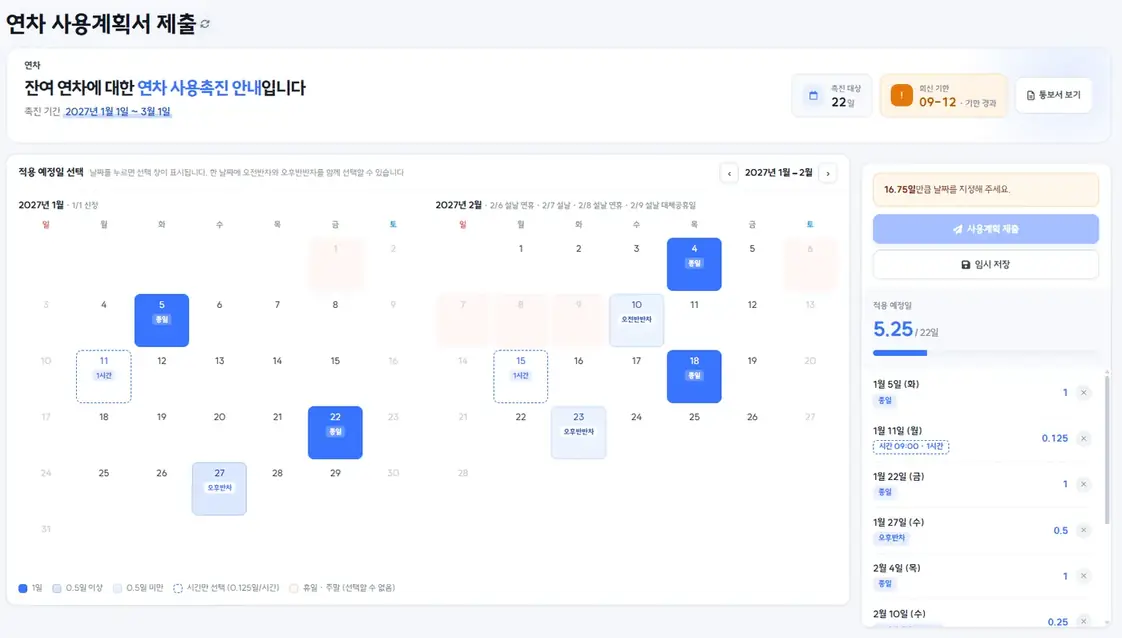Click the 연차 사용촉진 안내 blue heading text
This screenshot has height=638, width=1122.
(199, 88)
